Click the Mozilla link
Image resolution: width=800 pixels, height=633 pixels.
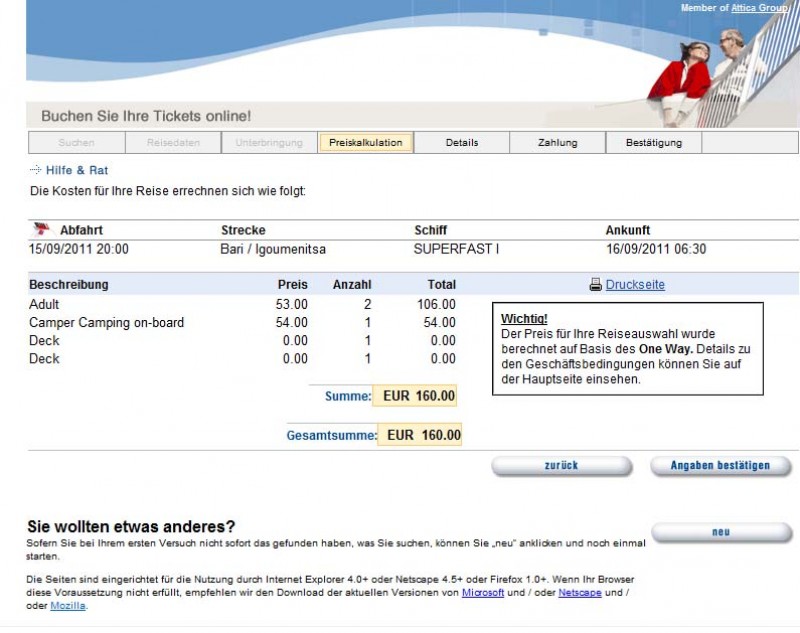[67, 606]
